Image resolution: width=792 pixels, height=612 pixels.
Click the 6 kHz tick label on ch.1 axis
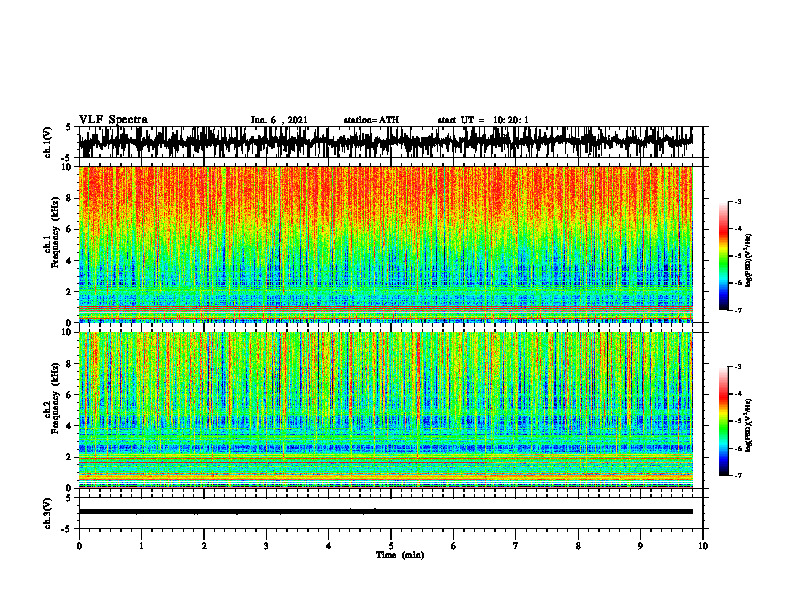[71, 229]
